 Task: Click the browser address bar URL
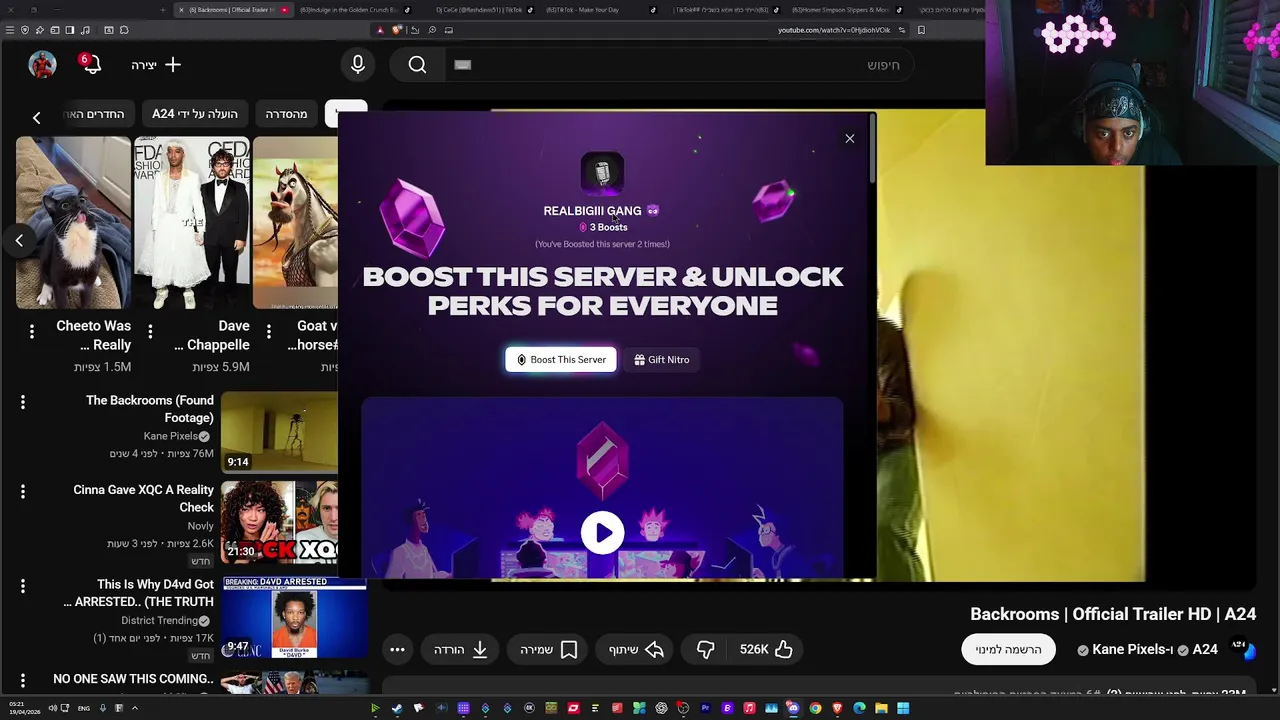pyautogui.click(x=834, y=30)
